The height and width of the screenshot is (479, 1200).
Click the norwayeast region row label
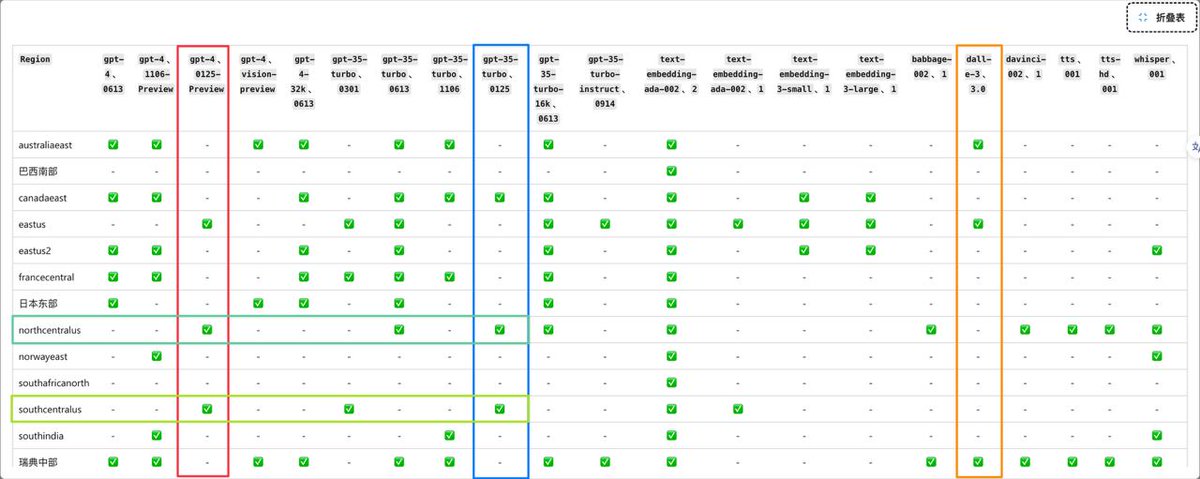44,356
